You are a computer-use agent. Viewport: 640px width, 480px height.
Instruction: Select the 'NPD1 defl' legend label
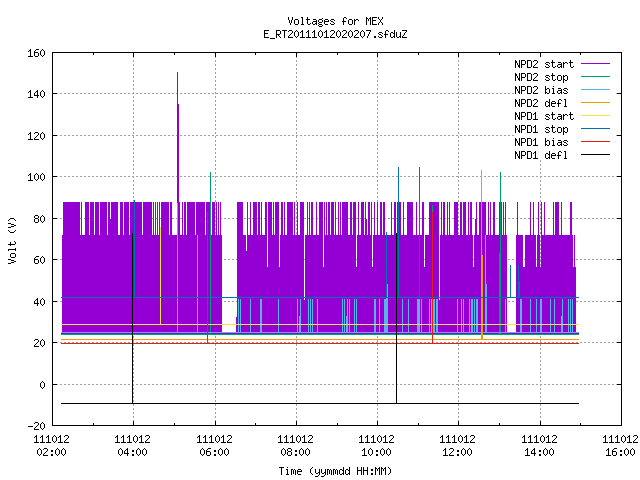pos(540,156)
